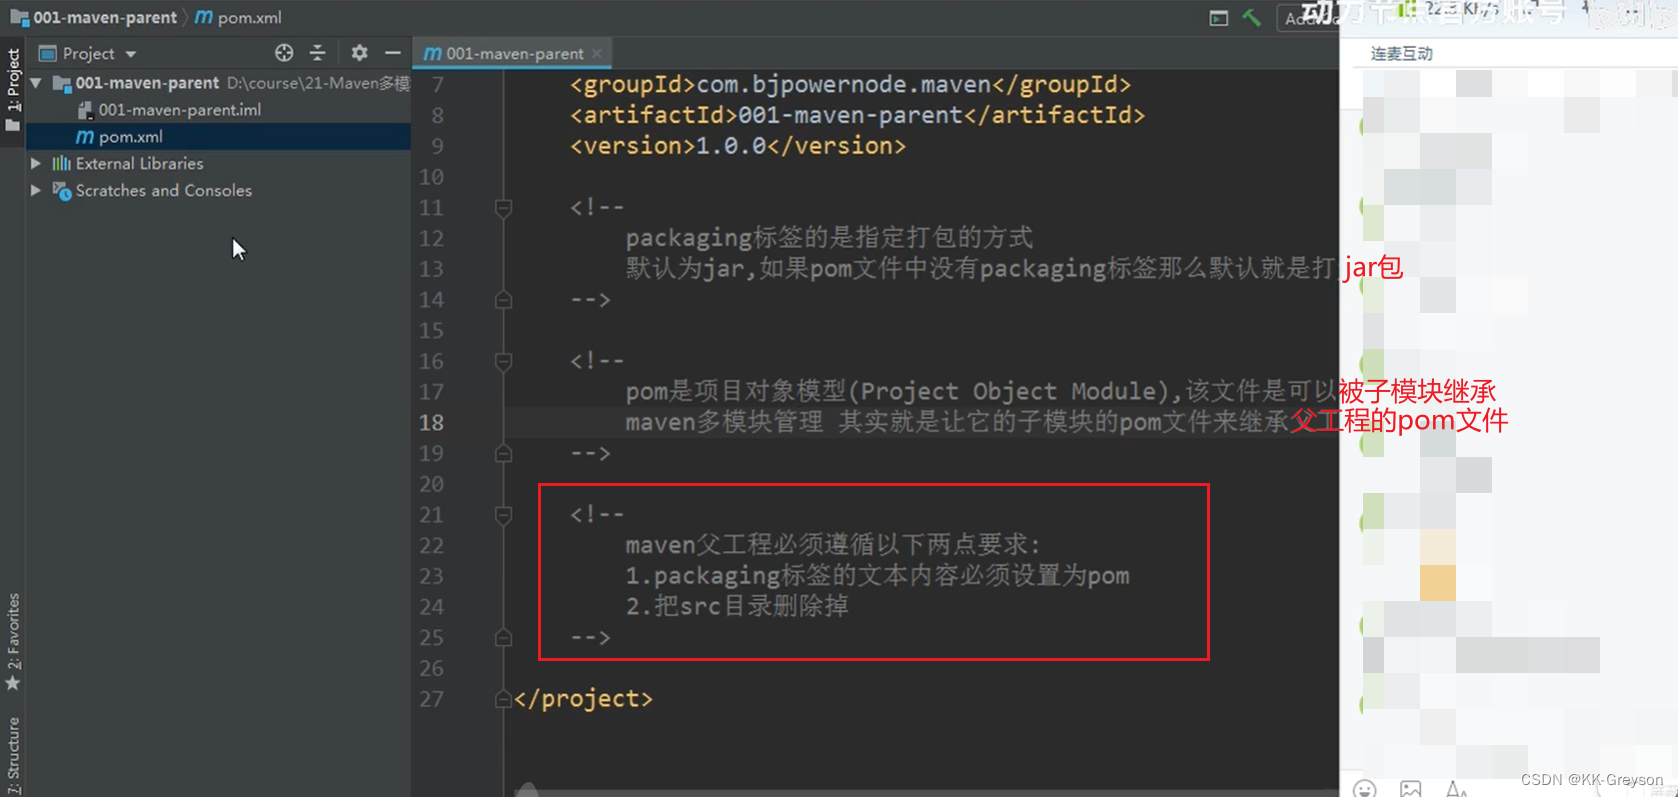Click comment text 'packaging标签的是指定打包的方式'

829,238
